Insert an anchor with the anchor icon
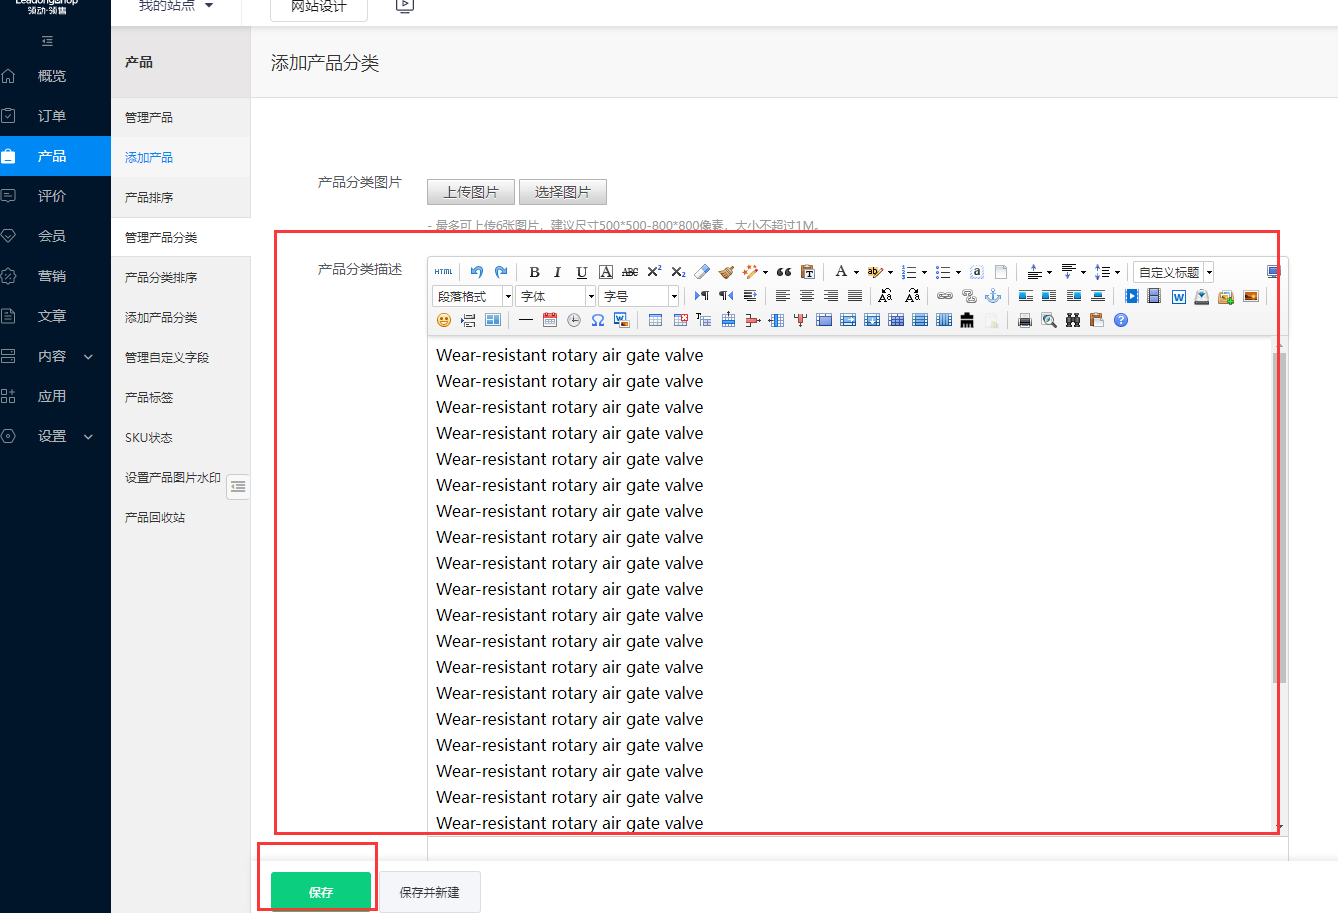Screen dimensions: 1338x913 993,296
